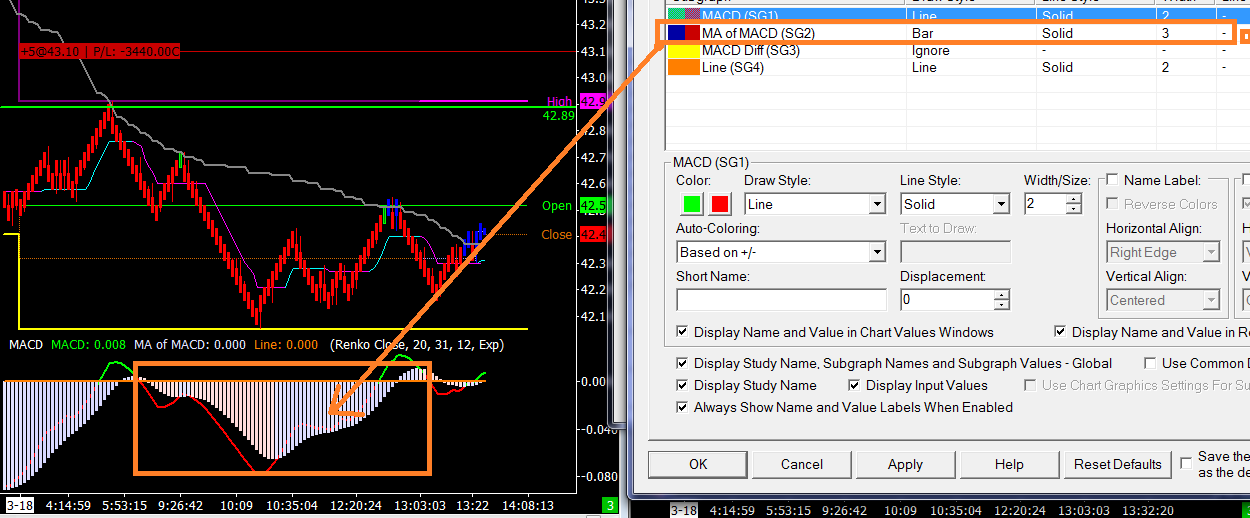The width and height of the screenshot is (1250, 518).
Task: Toggle the Use Common D... checkbox
Action: pyautogui.click(x=1151, y=363)
